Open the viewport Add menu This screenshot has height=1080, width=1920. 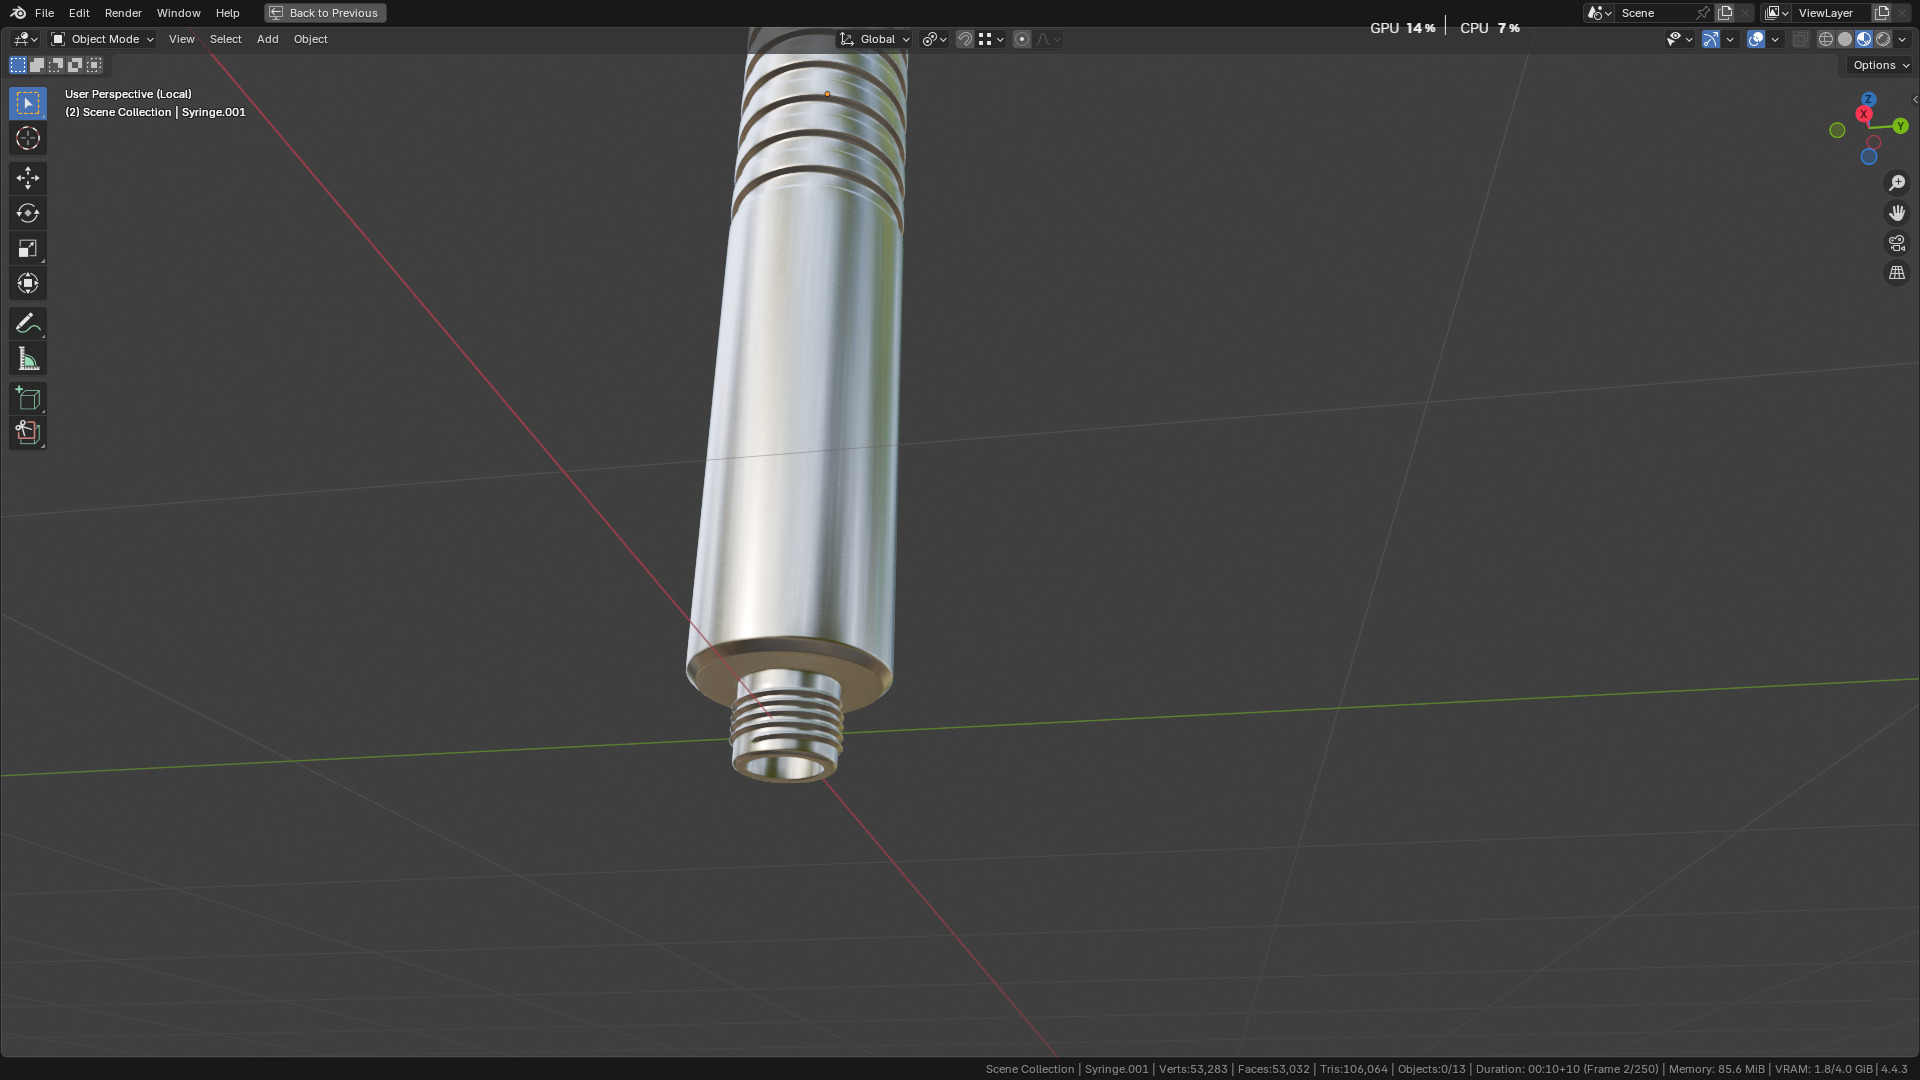click(267, 39)
